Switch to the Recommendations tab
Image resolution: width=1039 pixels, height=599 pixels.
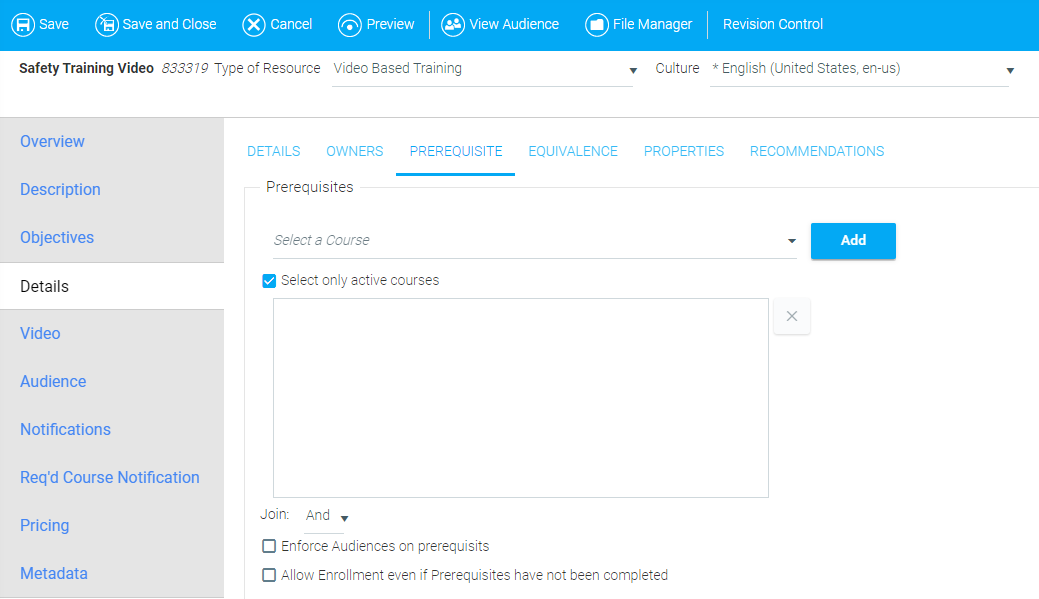tap(817, 151)
